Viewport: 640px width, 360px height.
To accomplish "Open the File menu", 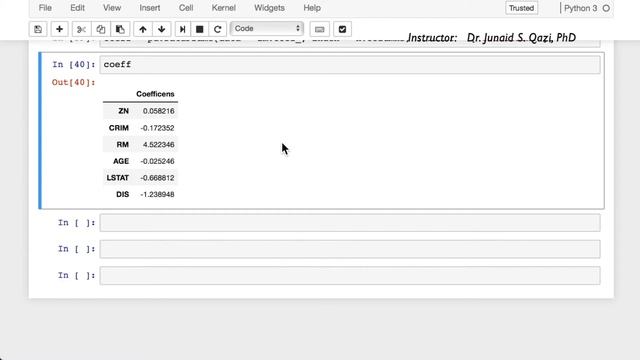I will tap(45, 8).
